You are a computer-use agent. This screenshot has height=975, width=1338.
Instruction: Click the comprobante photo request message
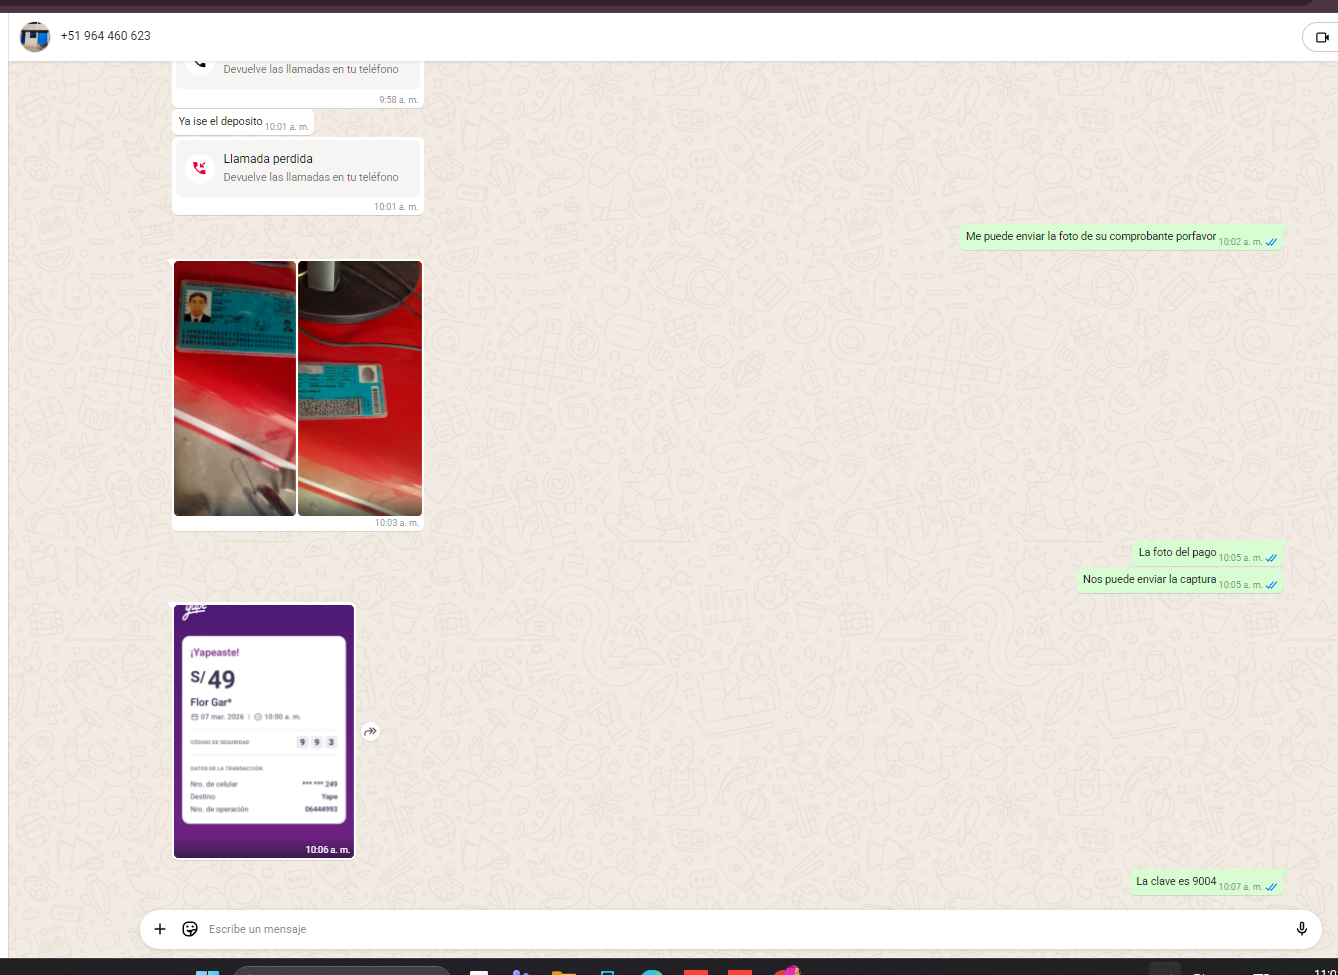tap(1090, 237)
